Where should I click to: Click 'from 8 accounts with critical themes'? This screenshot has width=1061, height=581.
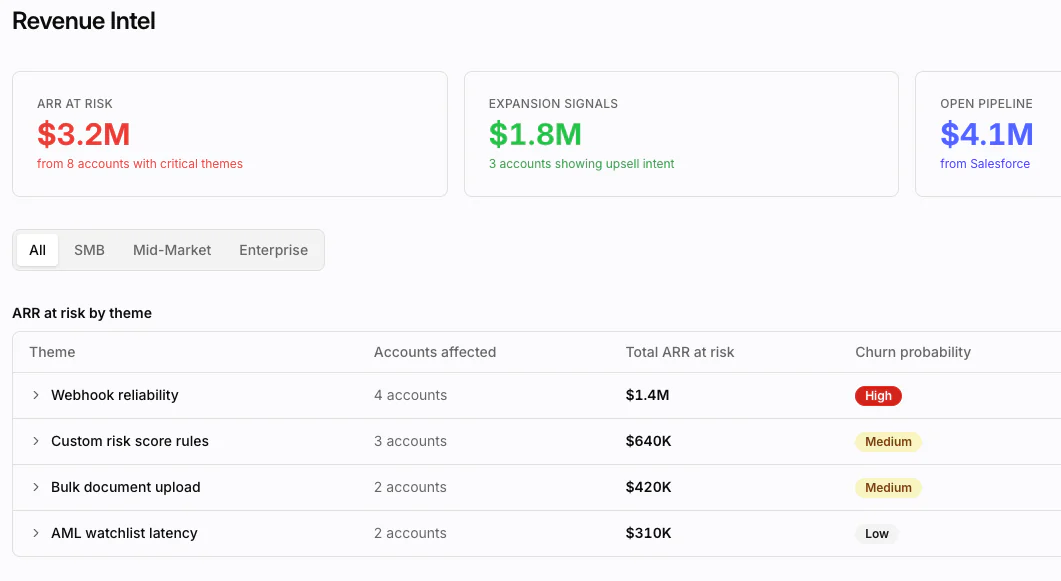point(139,164)
